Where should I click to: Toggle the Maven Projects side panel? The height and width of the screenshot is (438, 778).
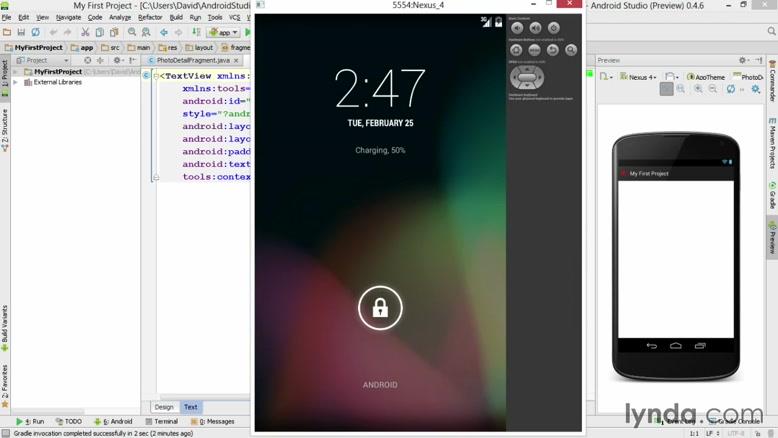773,143
